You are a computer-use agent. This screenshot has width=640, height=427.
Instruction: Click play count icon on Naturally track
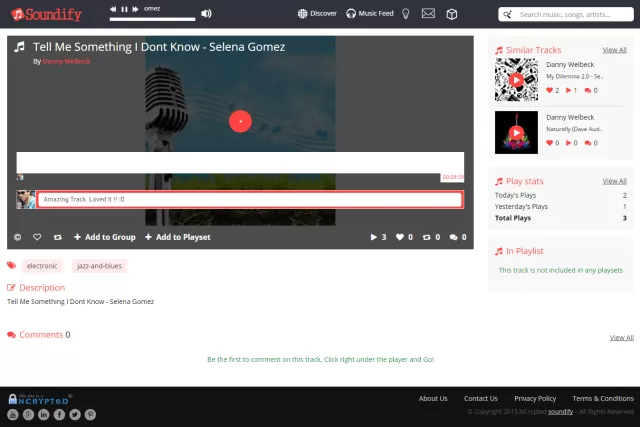point(571,143)
